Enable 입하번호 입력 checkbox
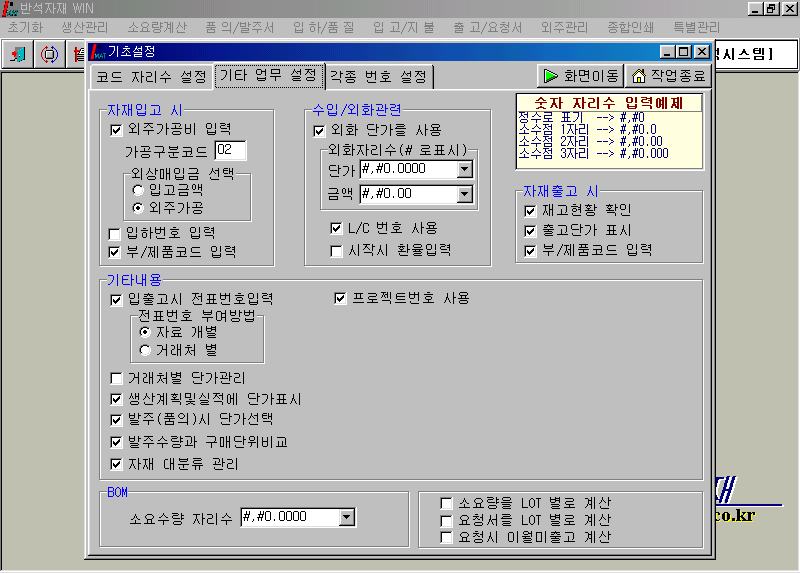The image size is (800, 573). (x=115, y=234)
